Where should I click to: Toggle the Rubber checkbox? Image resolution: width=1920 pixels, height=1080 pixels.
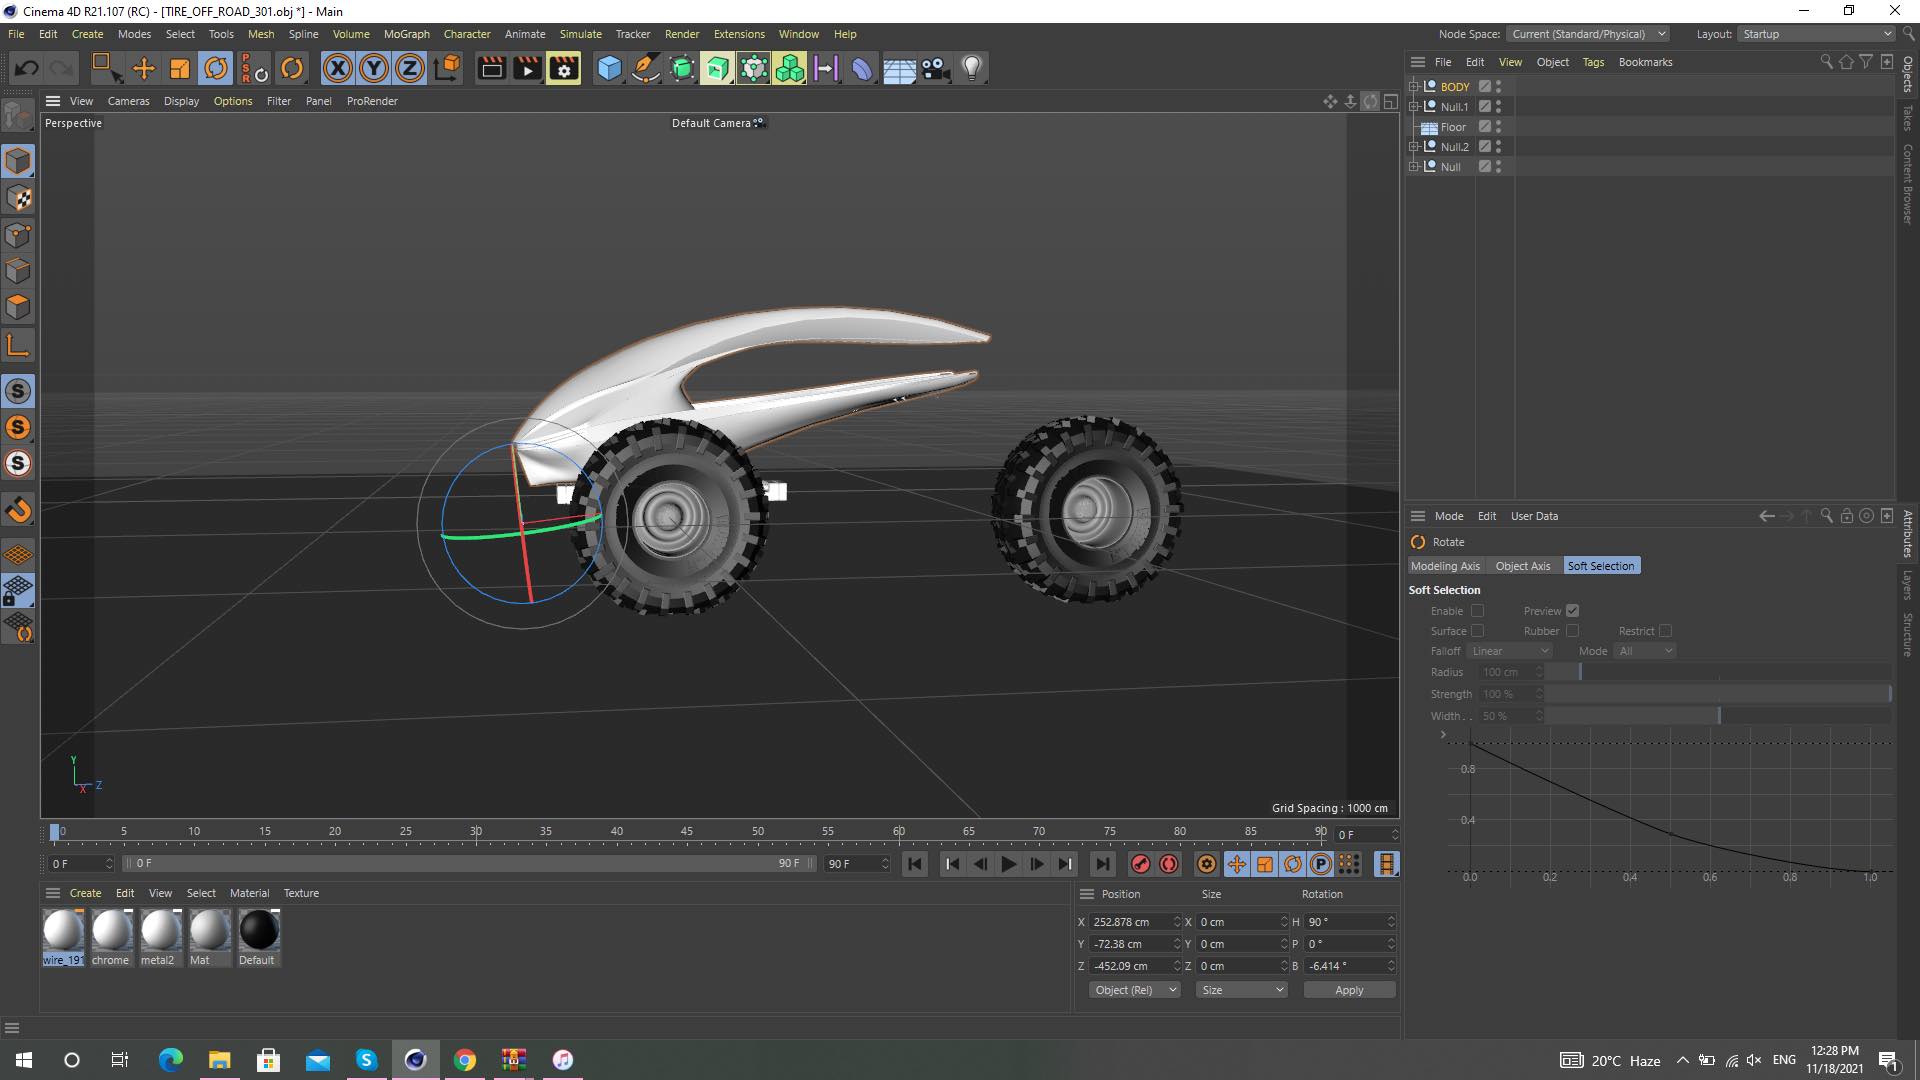coord(1572,631)
